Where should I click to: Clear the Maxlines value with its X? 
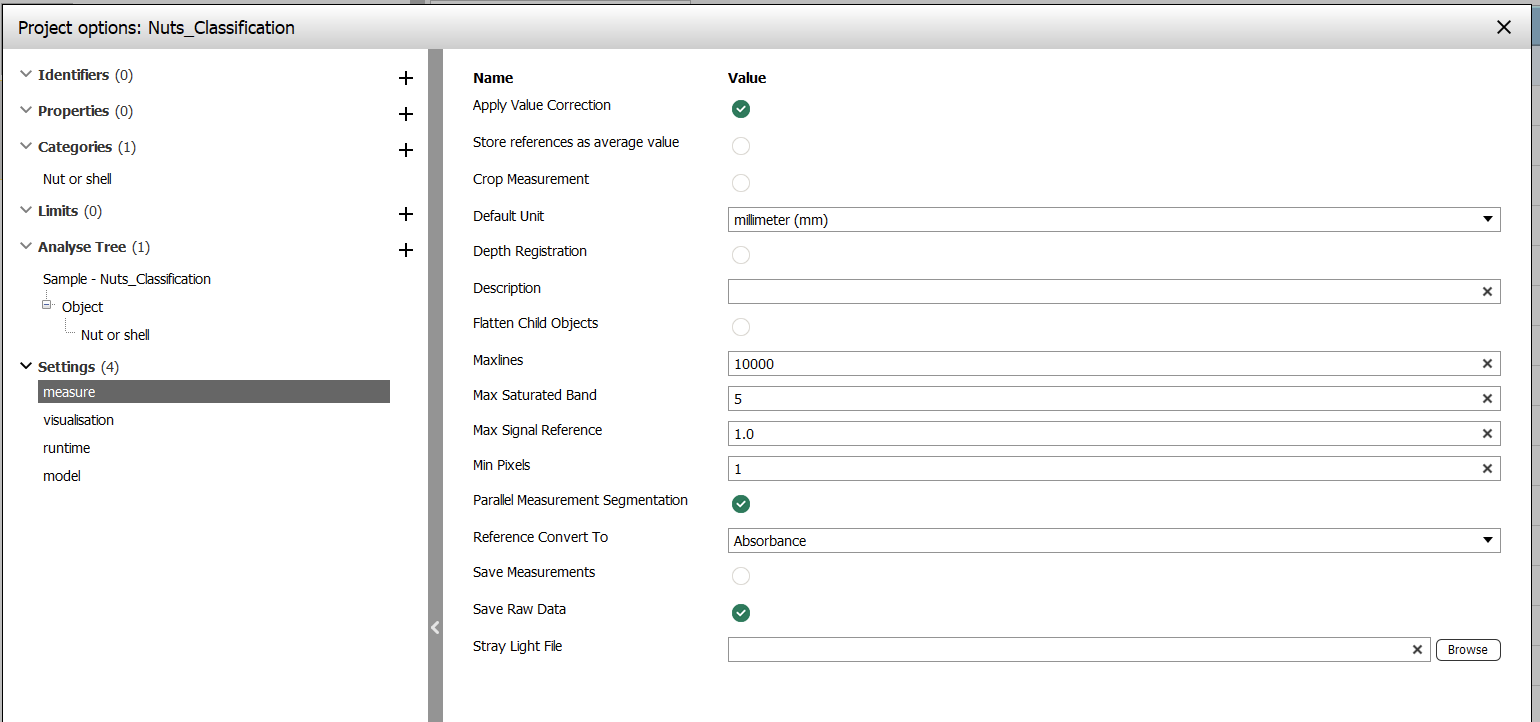click(1487, 364)
